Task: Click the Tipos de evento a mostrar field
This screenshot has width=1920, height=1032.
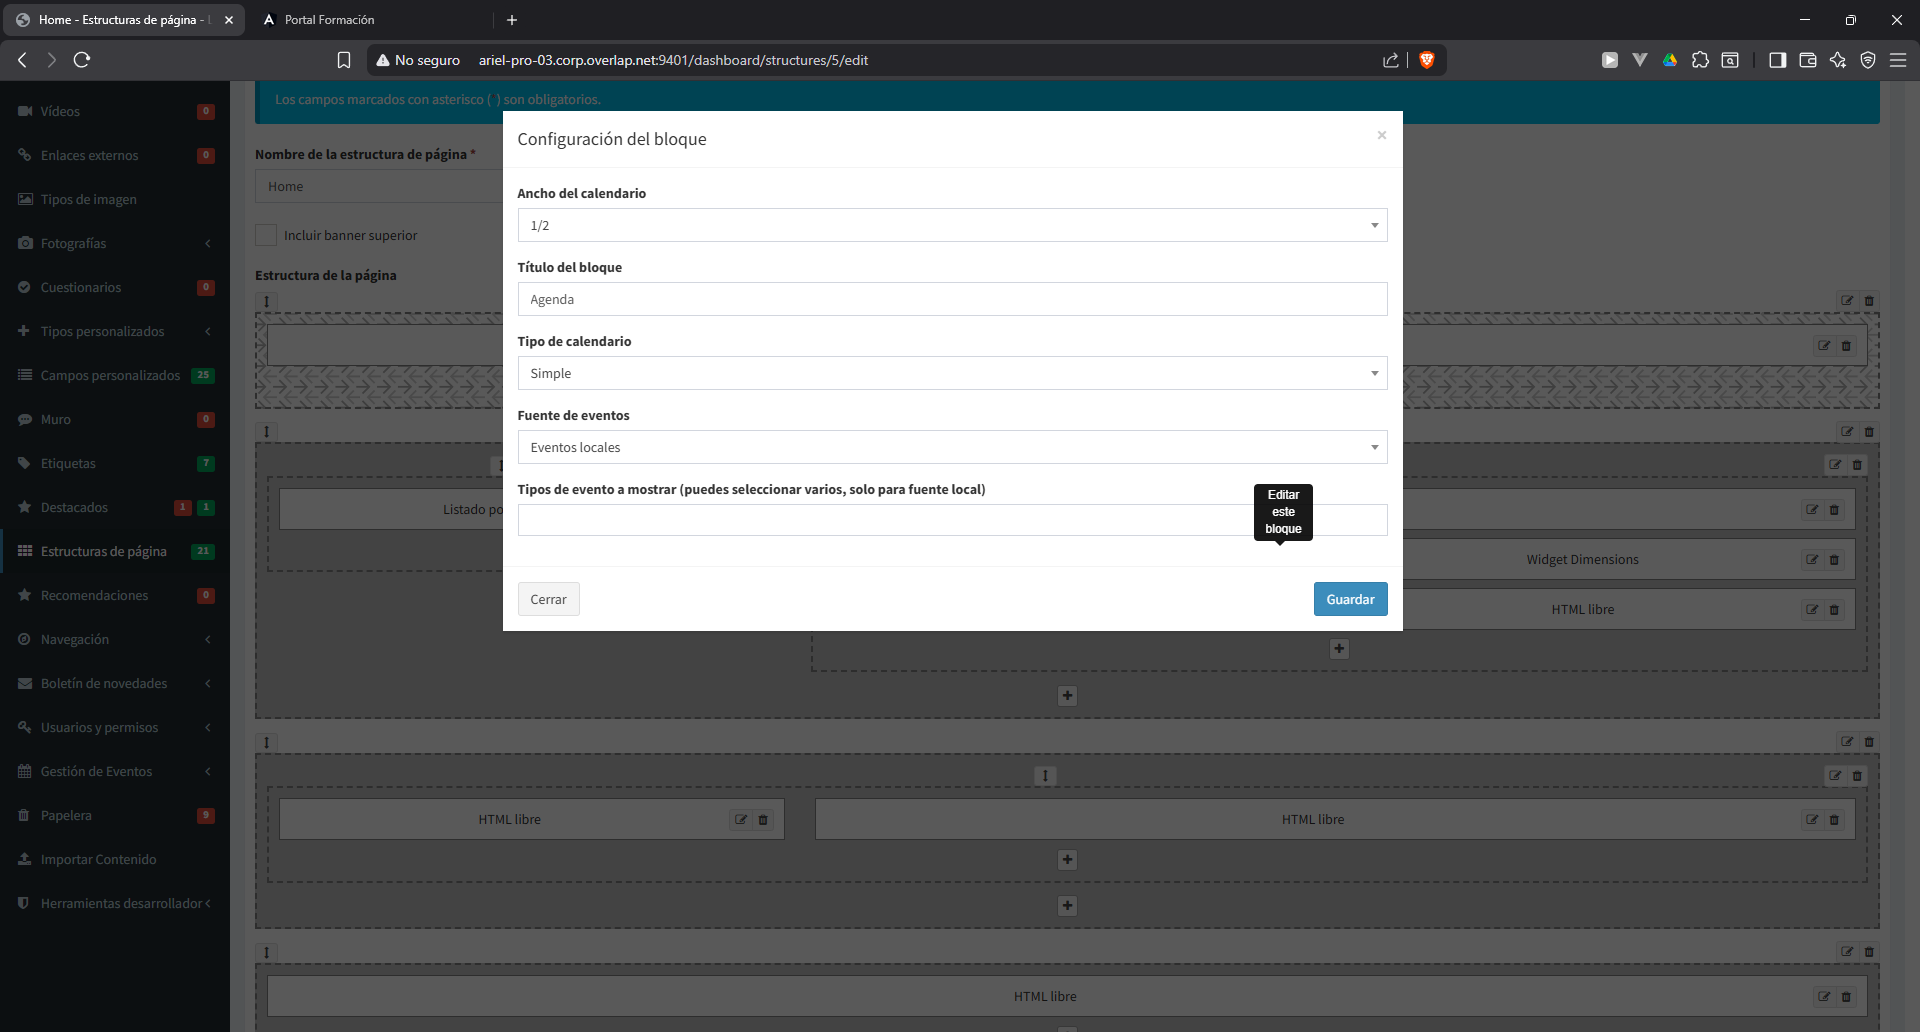Action: pyautogui.click(x=952, y=520)
